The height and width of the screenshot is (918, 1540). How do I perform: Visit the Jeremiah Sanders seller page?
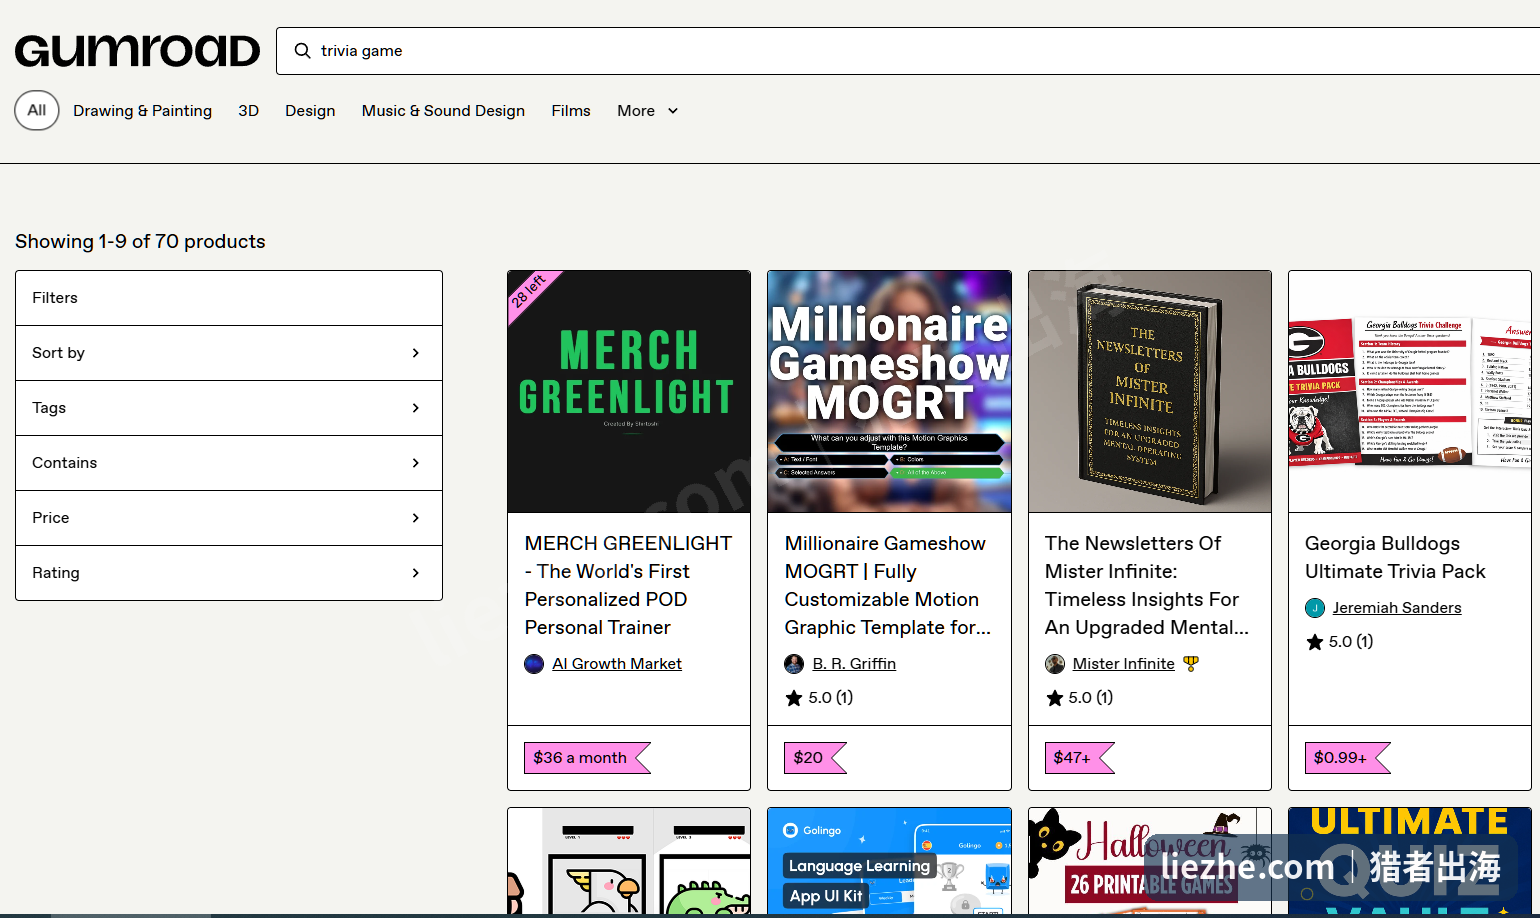(1397, 608)
